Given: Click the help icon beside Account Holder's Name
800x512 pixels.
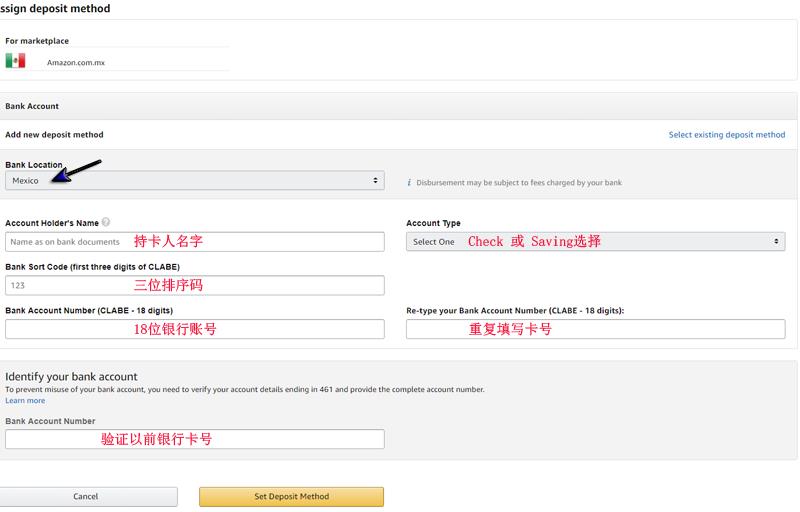Looking at the screenshot, I should (x=106, y=222).
